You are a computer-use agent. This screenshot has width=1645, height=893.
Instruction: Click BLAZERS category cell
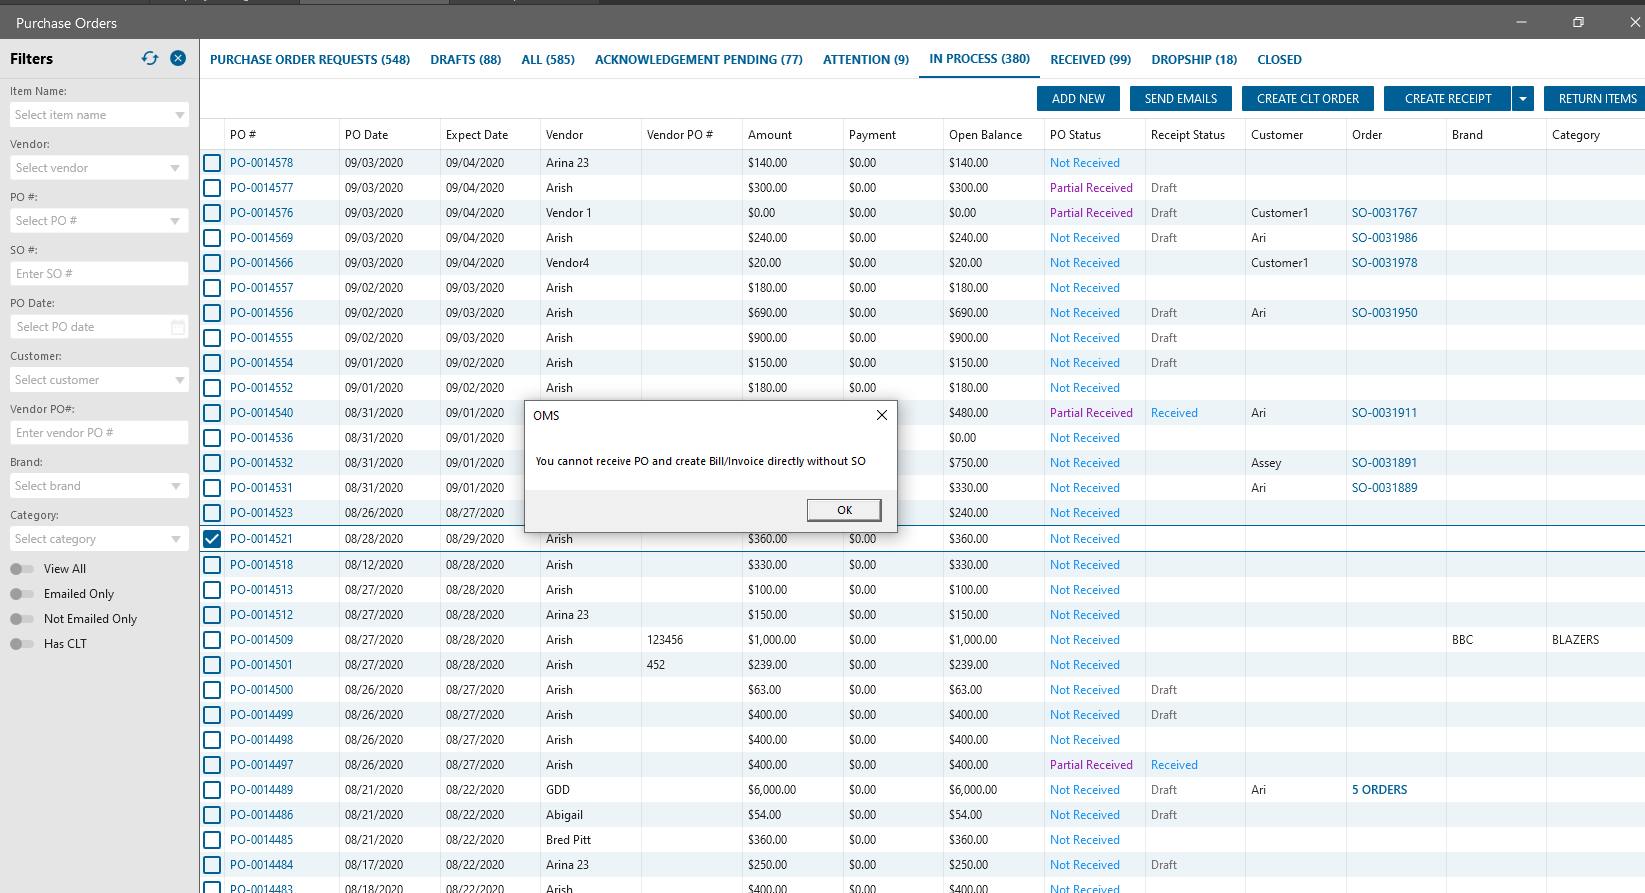tap(1576, 640)
